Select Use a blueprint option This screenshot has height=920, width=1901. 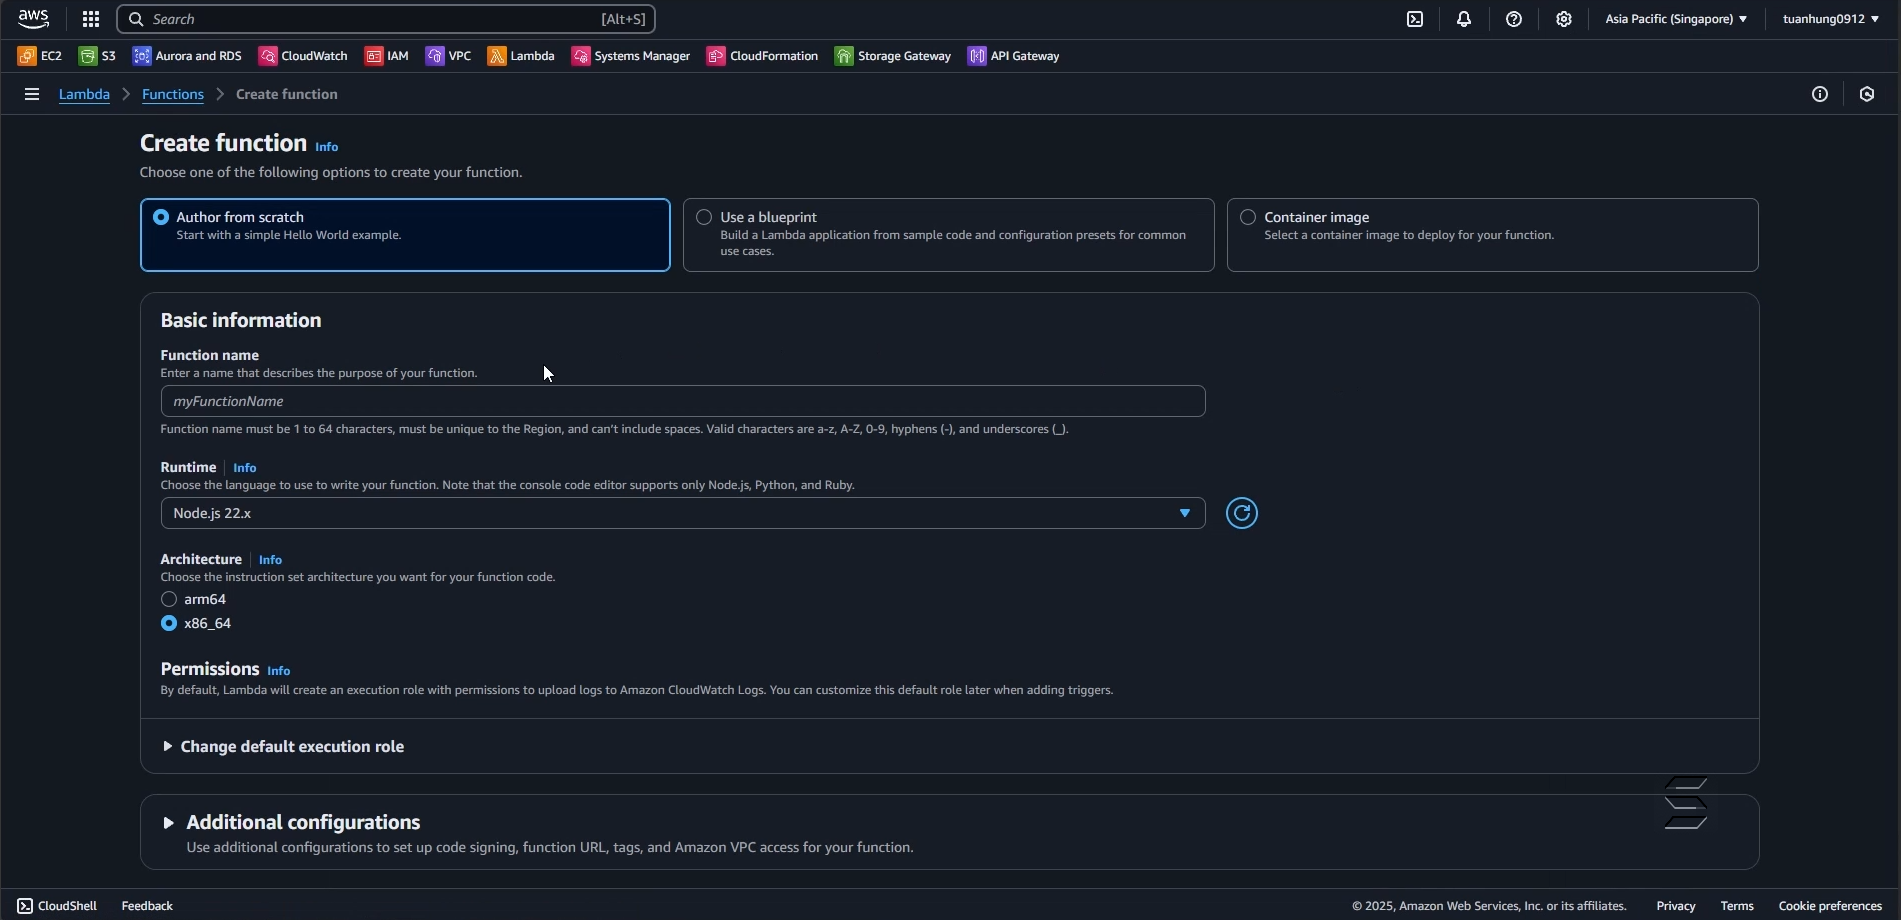point(948,235)
